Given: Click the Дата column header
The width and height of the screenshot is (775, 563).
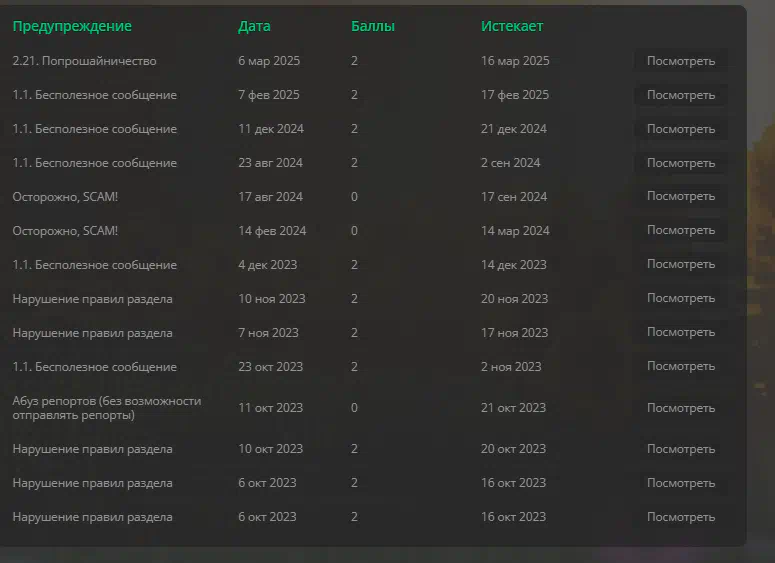Looking at the screenshot, I should coord(254,26).
